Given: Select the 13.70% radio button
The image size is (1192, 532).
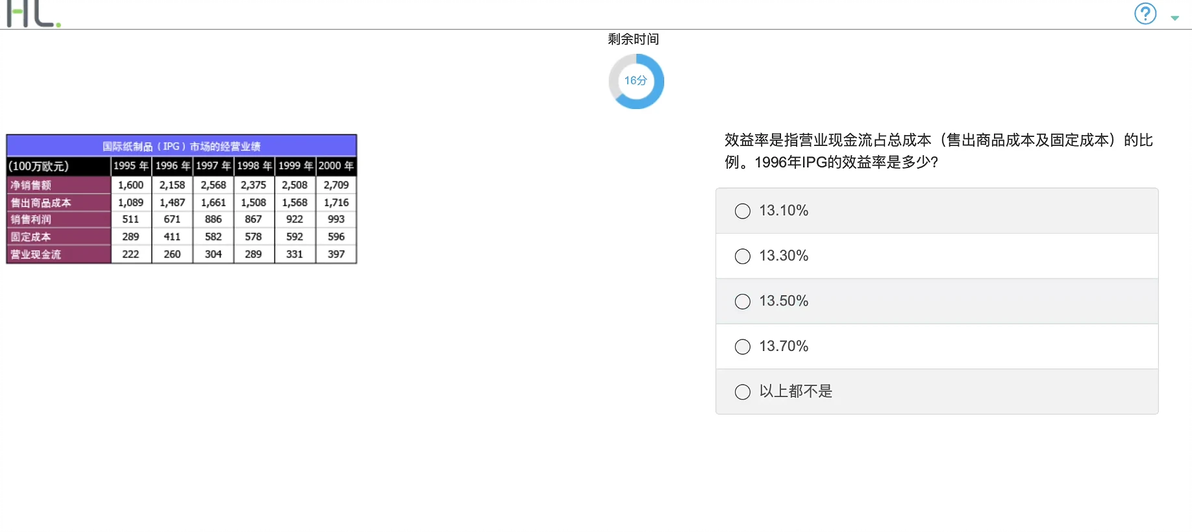Looking at the screenshot, I should click(743, 347).
